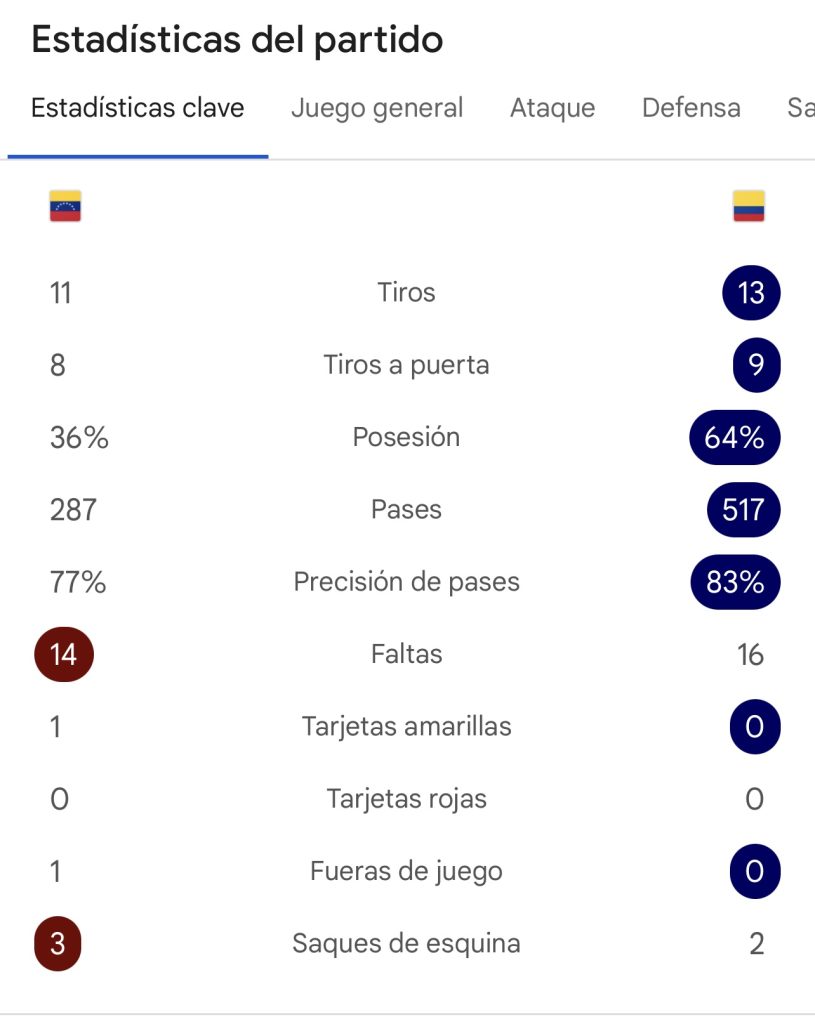Click the red 14 fouls badge
This screenshot has height=1024, width=815.
point(64,654)
